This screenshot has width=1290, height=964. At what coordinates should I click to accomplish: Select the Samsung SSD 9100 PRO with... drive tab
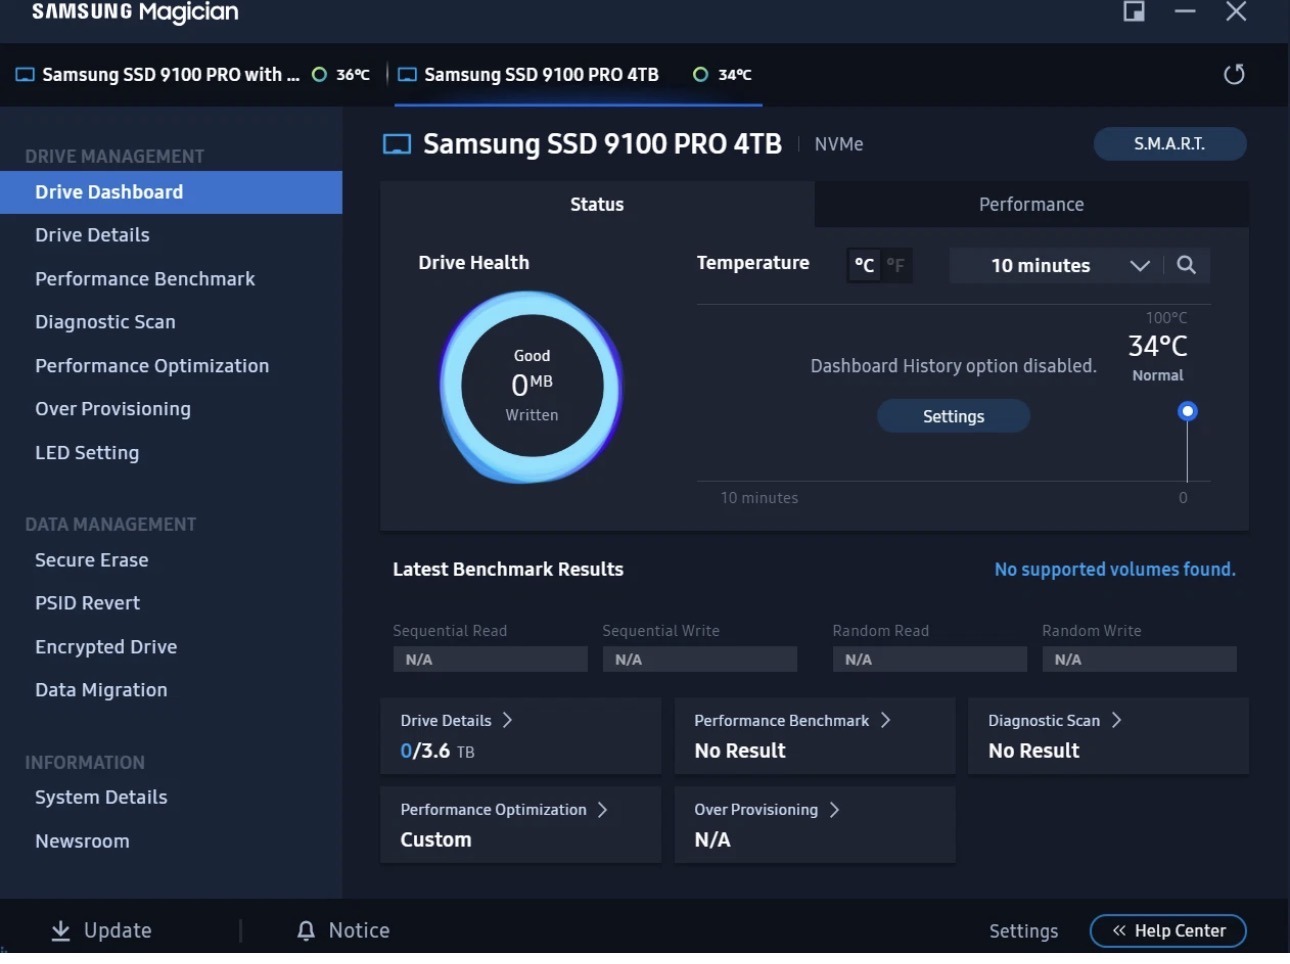click(193, 75)
